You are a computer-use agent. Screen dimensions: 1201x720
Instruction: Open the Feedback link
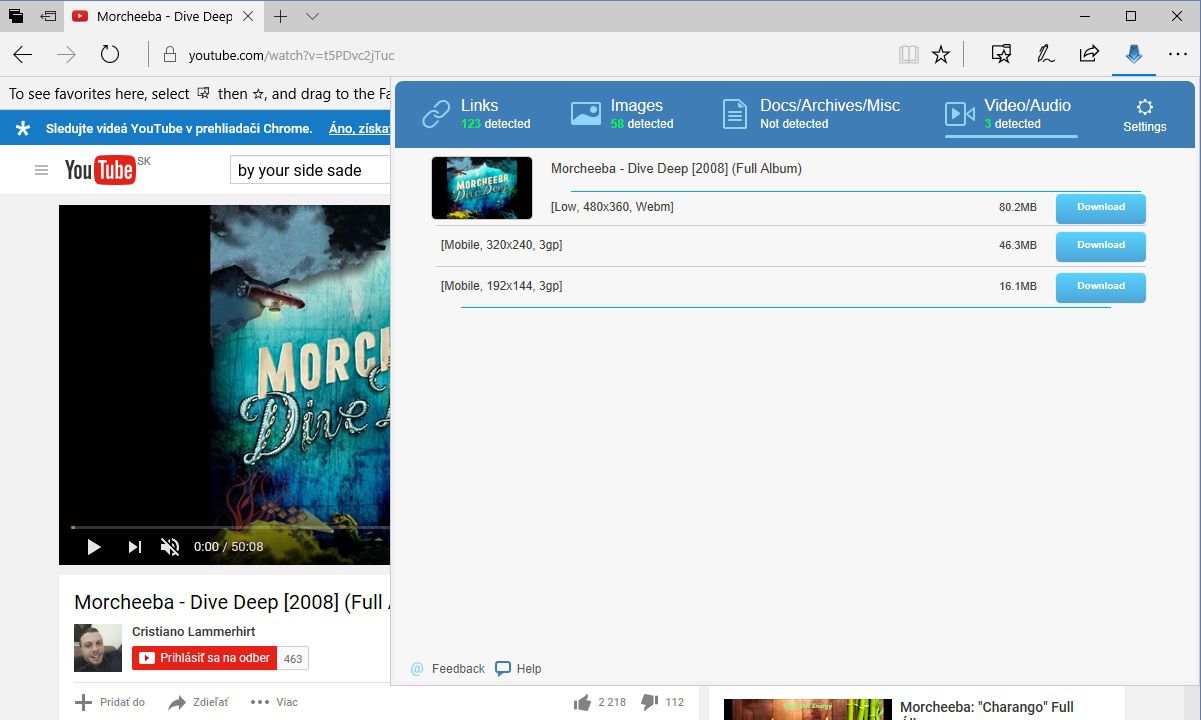(x=448, y=669)
